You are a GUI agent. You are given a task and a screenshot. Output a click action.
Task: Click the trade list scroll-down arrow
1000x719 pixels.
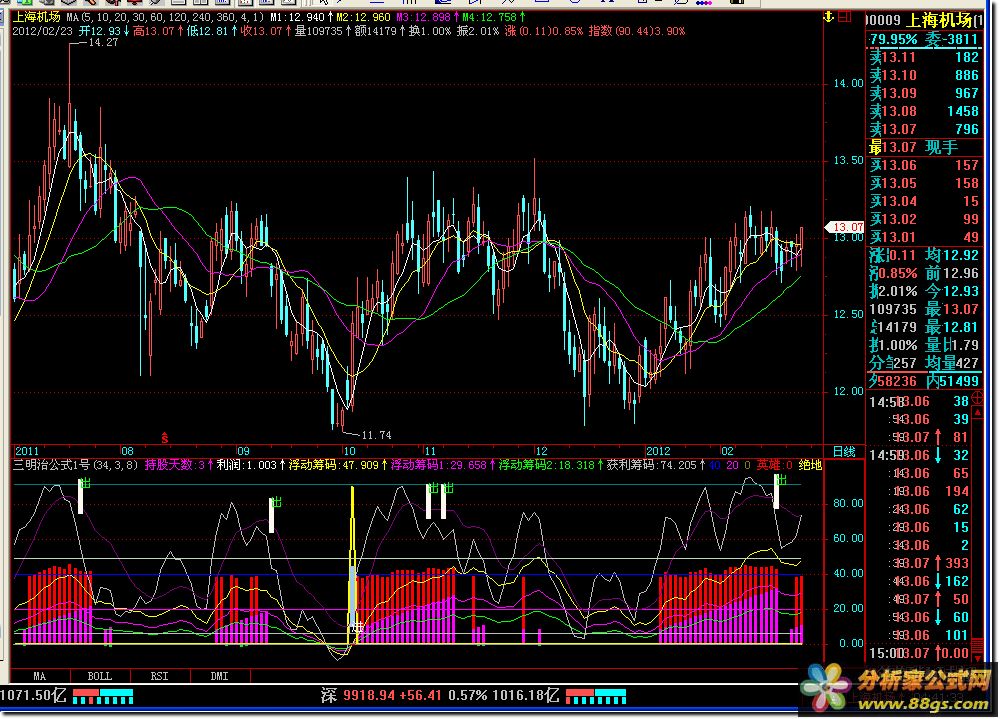click(x=978, y=657)
